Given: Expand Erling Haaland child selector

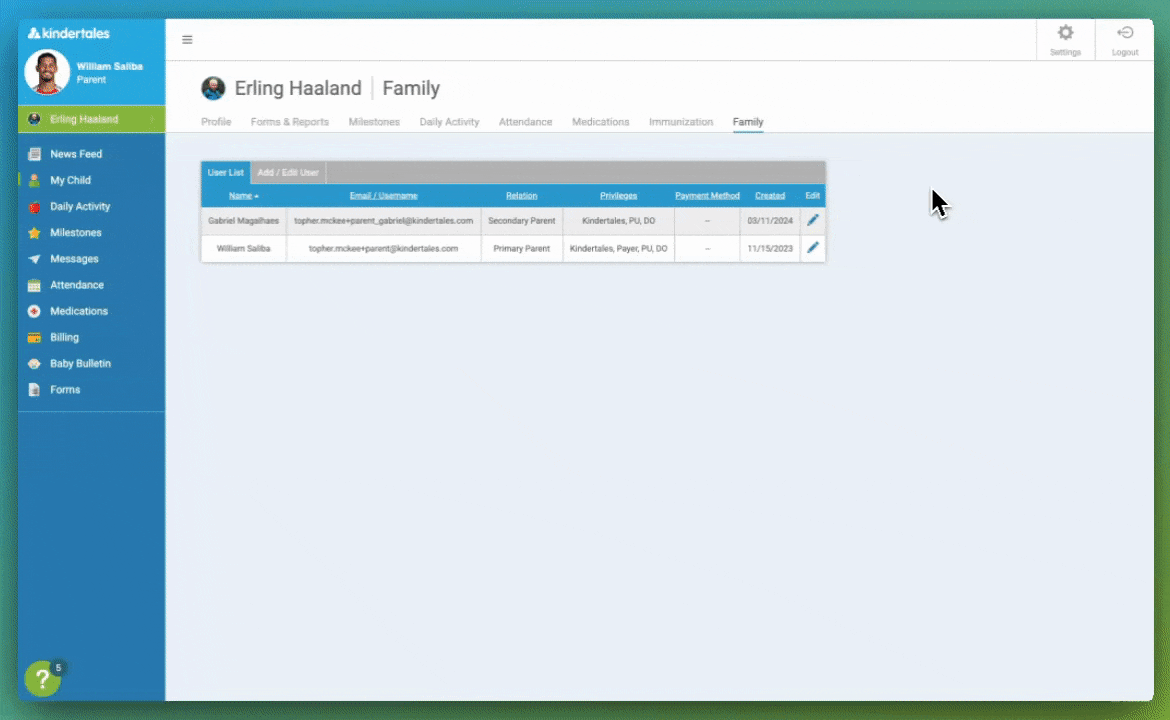Looking at the screenshot, I should tap(90, 119).
